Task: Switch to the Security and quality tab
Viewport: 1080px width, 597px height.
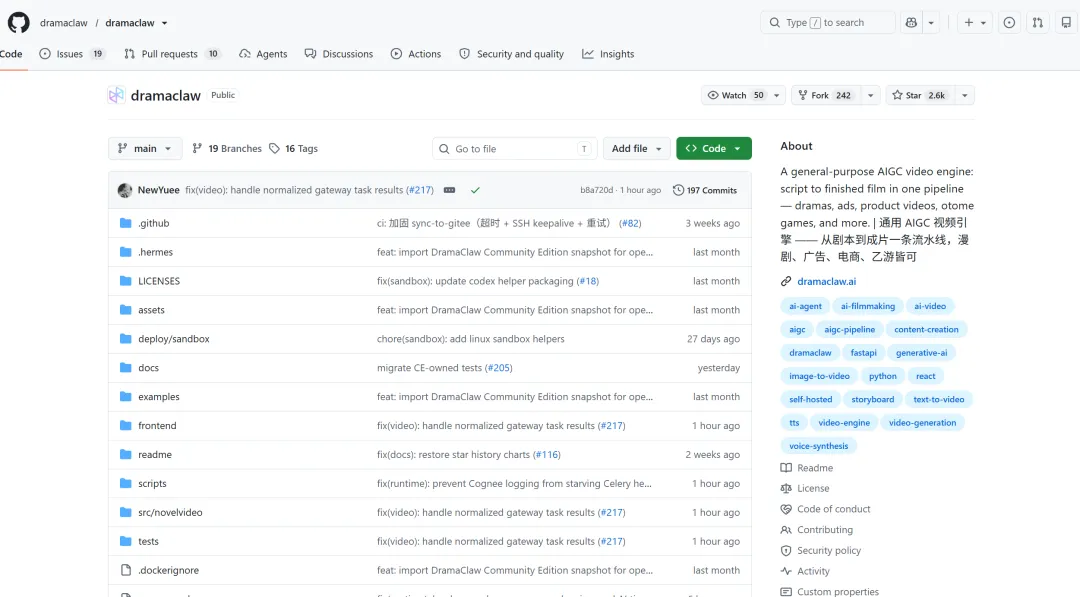Action: click(512, 54)
